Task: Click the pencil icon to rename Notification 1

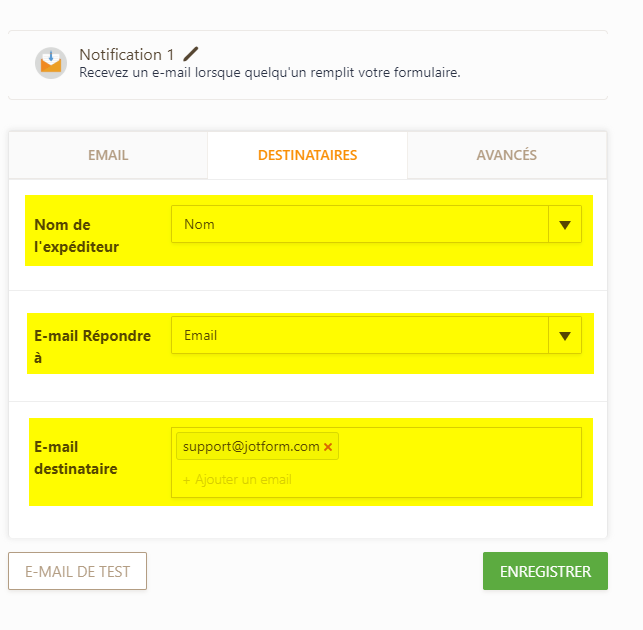Action: click(x=190, y=54)
